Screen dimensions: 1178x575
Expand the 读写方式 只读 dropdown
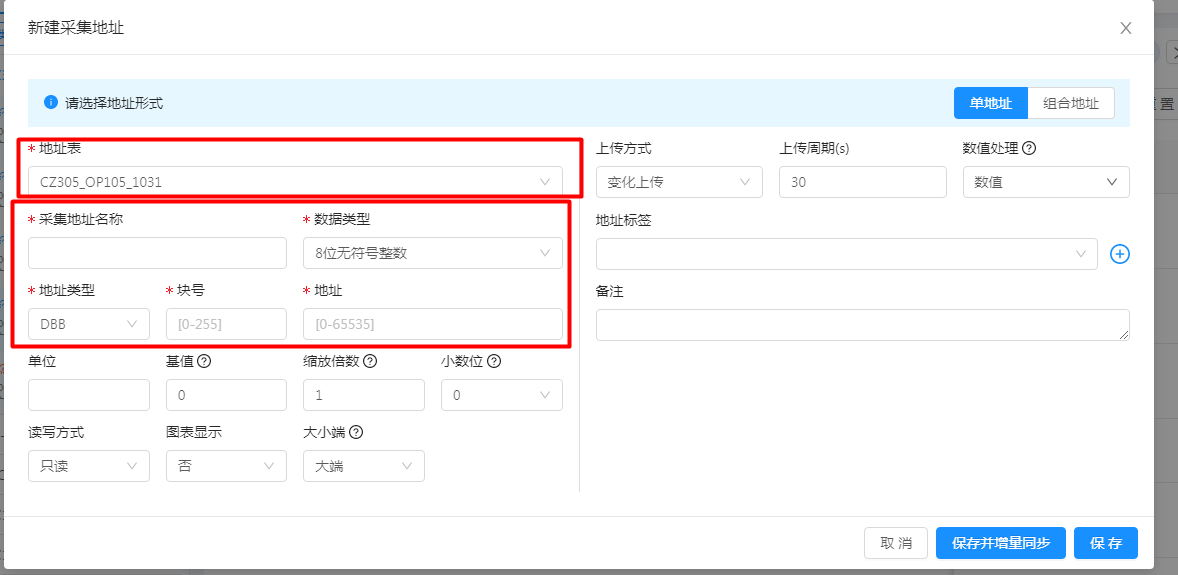pos(89,466)
